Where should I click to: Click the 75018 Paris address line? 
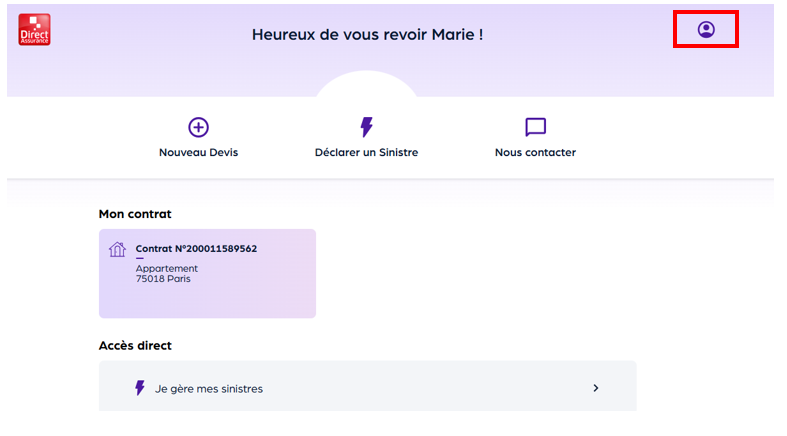tap(163, 279)
